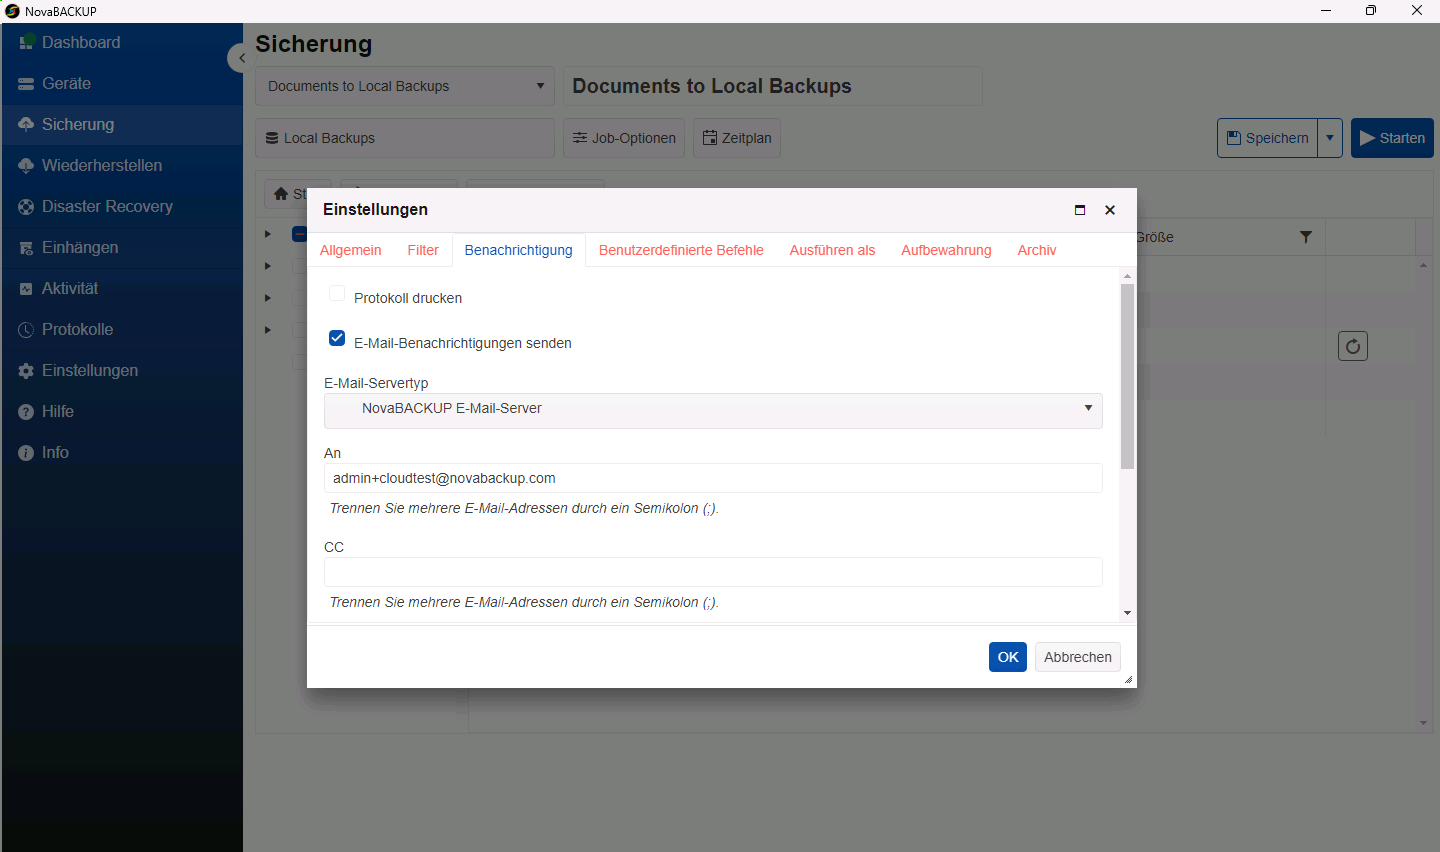Select the Aufbewahrung tab

click(946, 250)
